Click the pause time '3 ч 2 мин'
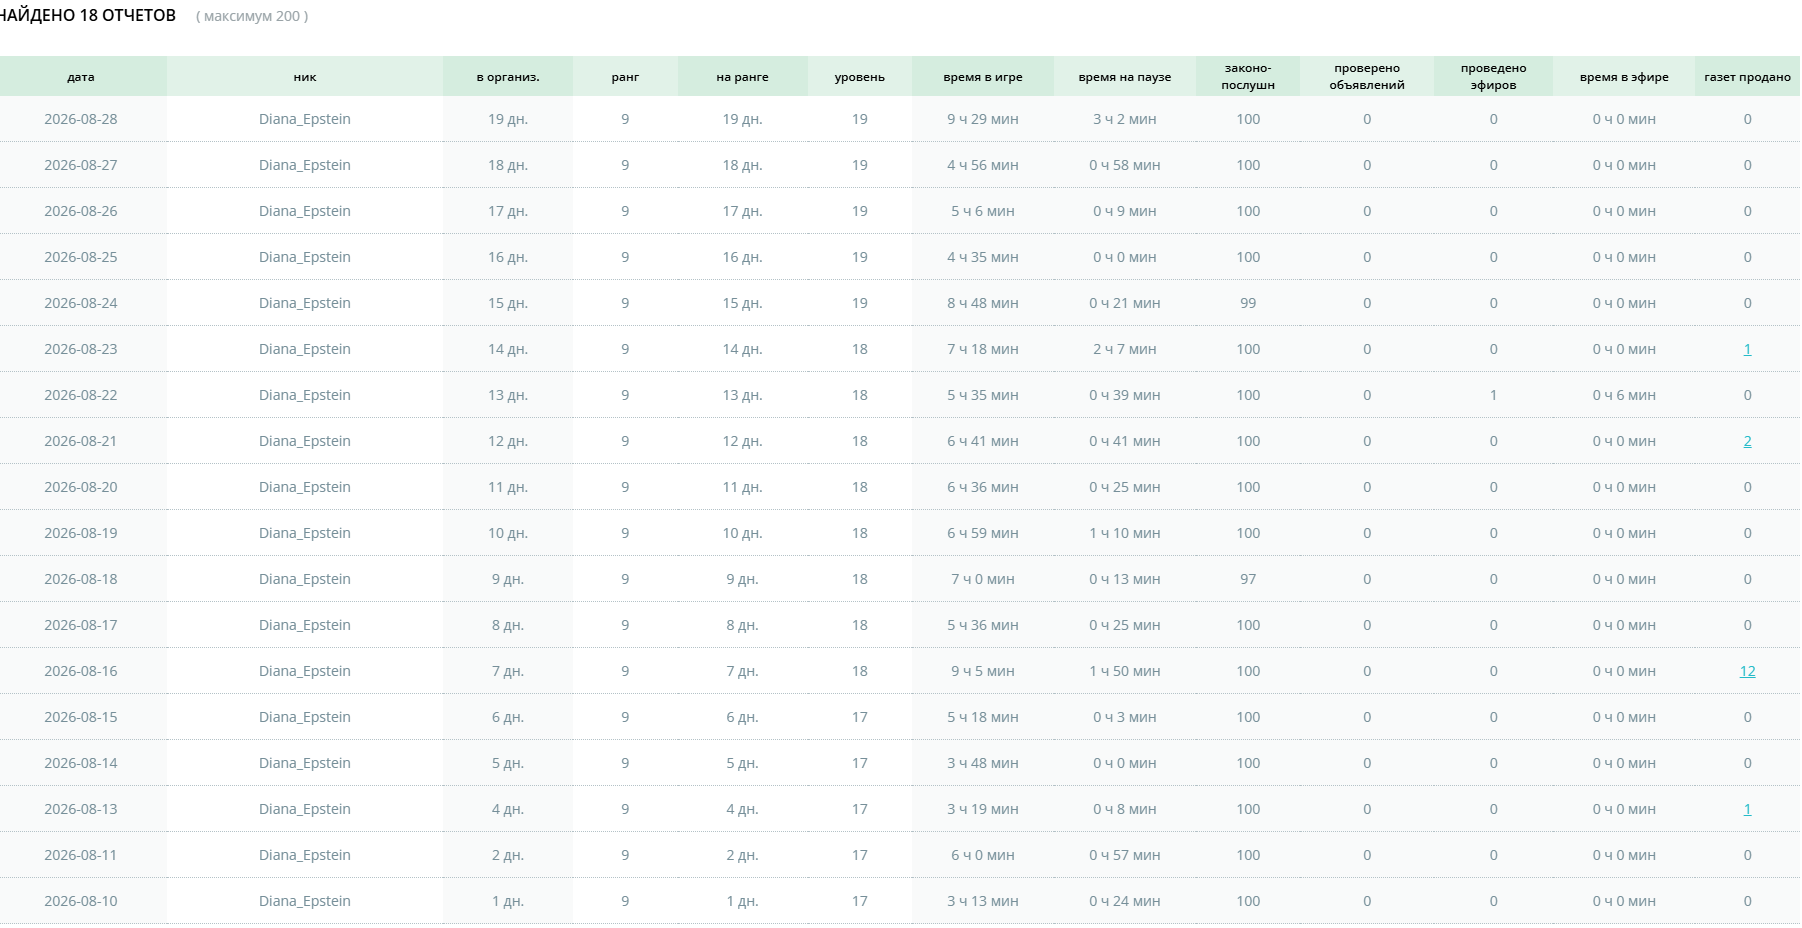The height and width of the screenshot is (928, 1802). [x=1125, y=119]
